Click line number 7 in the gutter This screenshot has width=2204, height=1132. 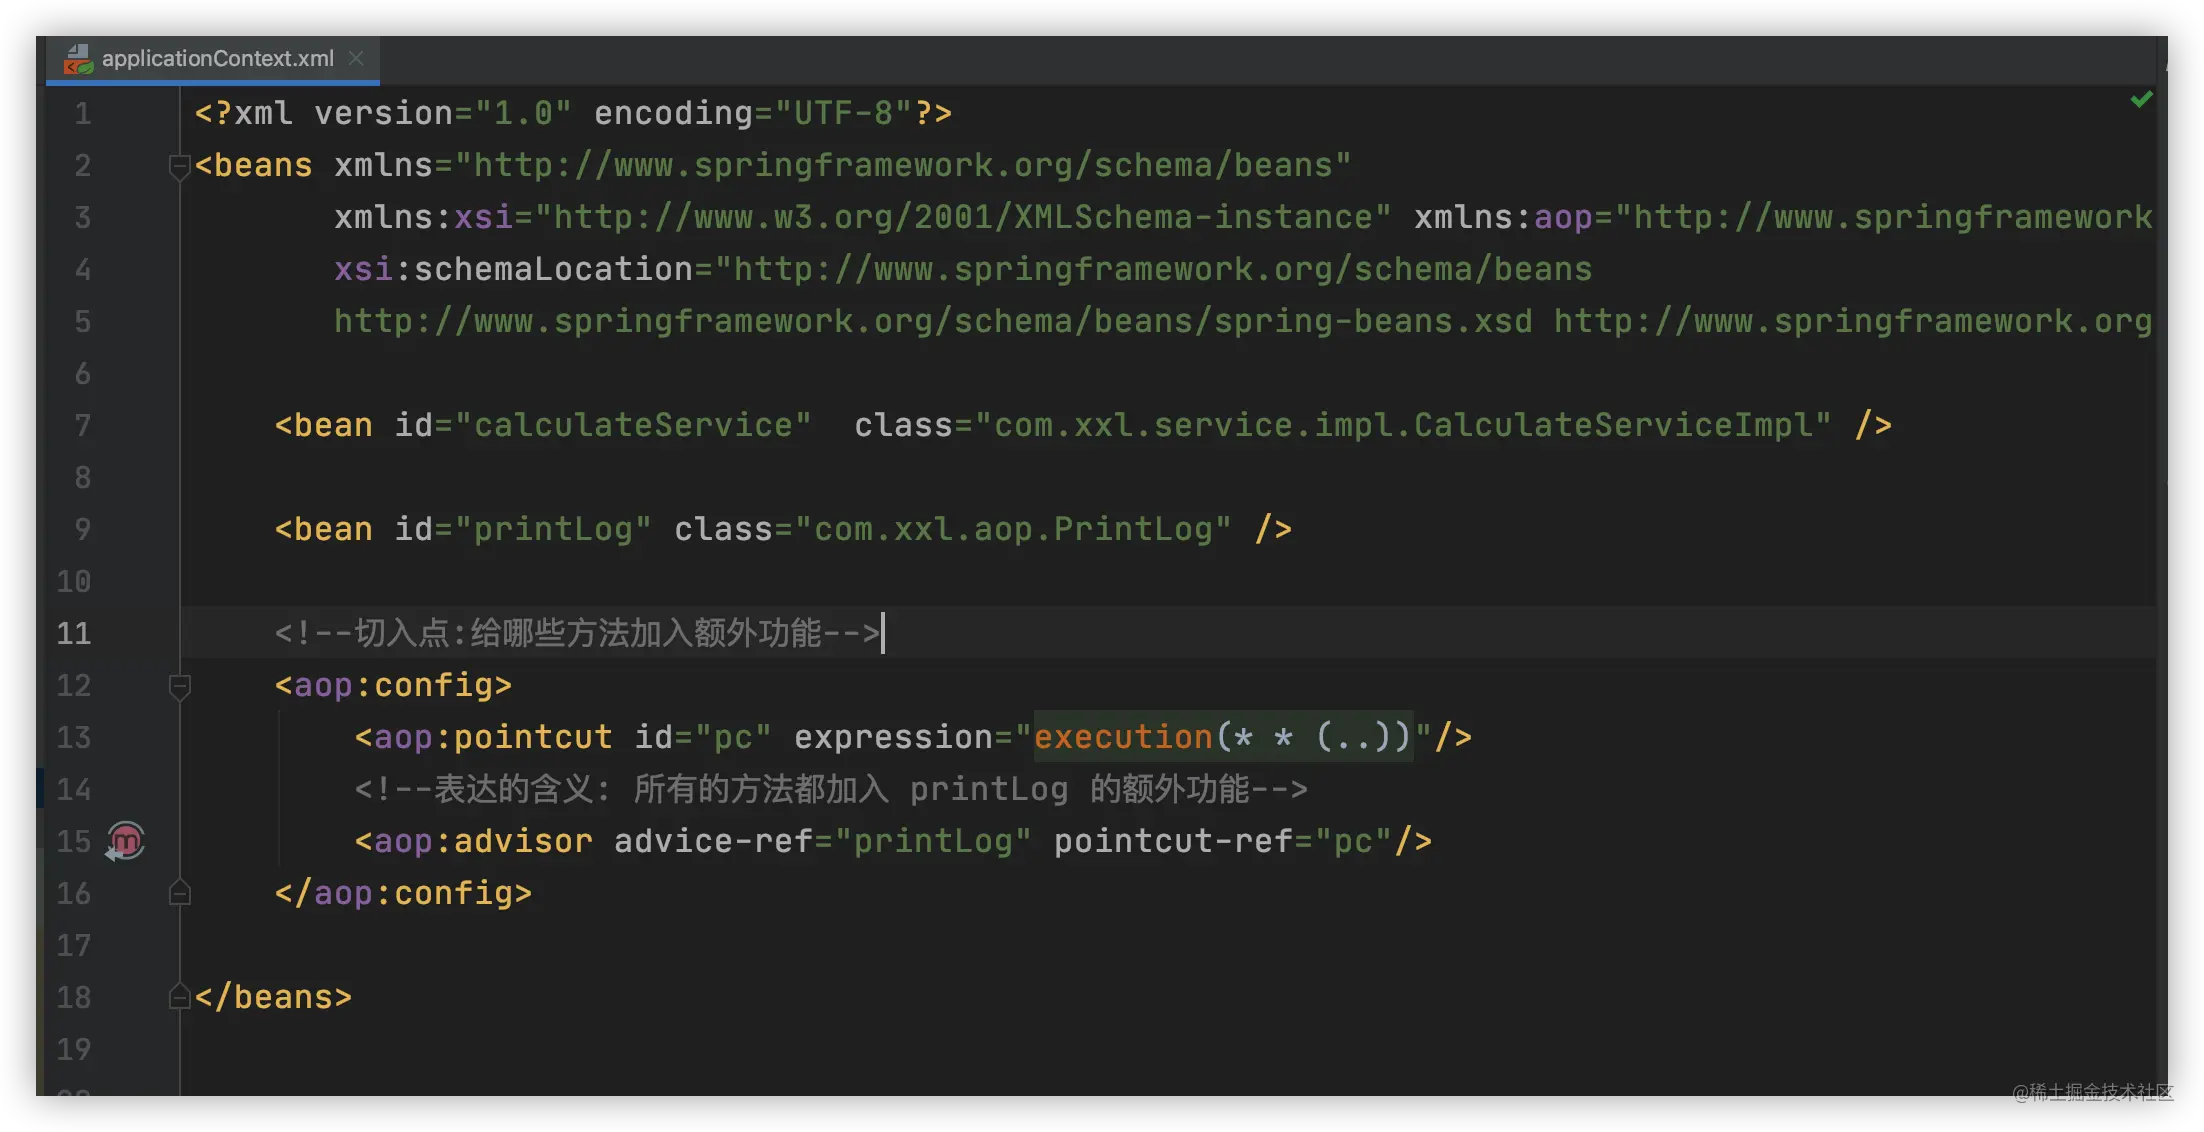coord(82,426)
